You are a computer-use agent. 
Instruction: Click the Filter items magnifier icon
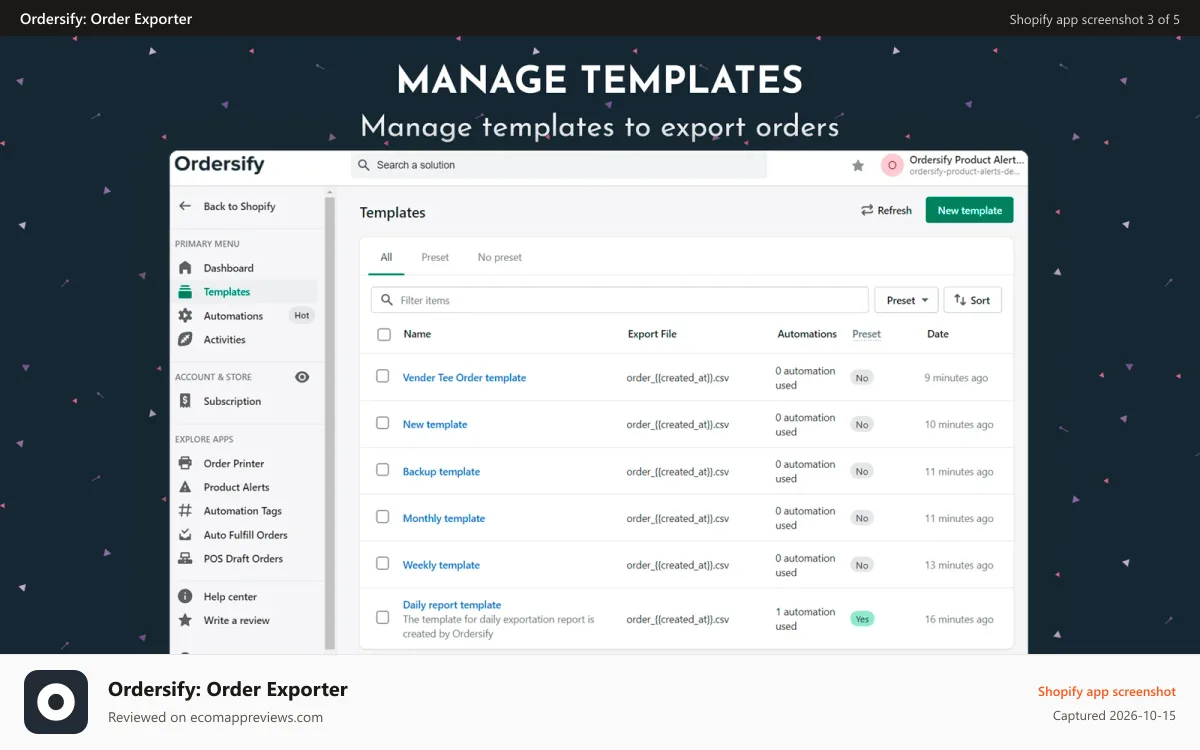click(386, 300)
